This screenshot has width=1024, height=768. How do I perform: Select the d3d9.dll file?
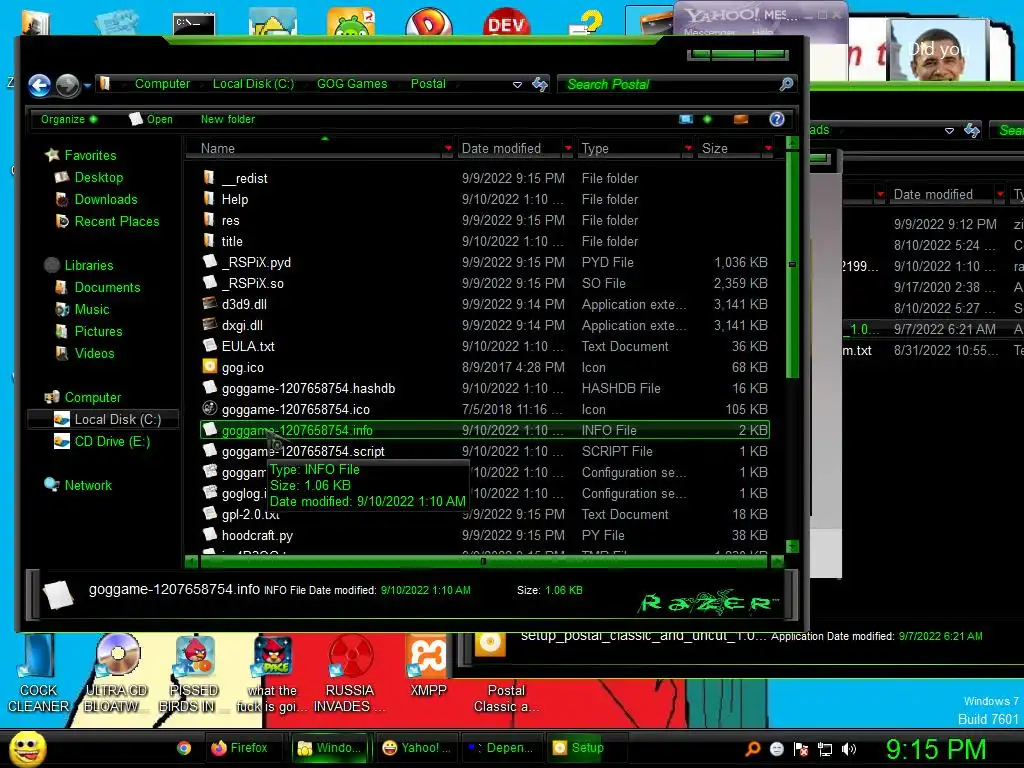click(x=484, y=304)
